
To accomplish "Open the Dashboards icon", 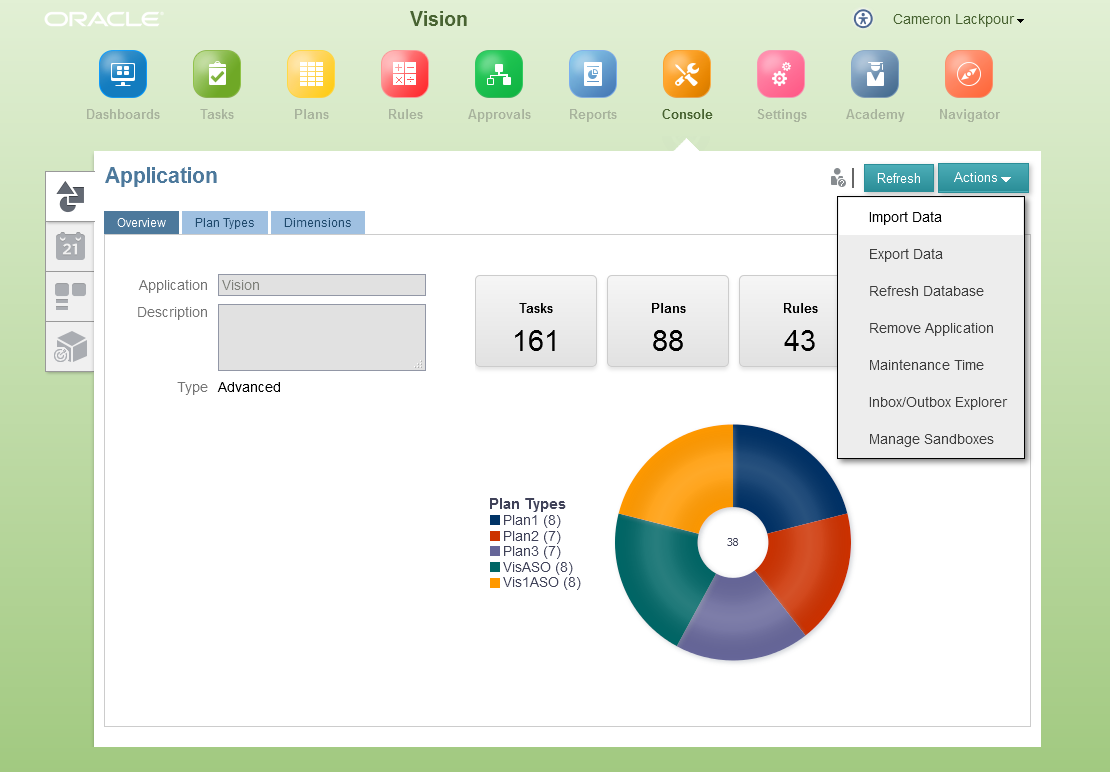I will [122, 74].
